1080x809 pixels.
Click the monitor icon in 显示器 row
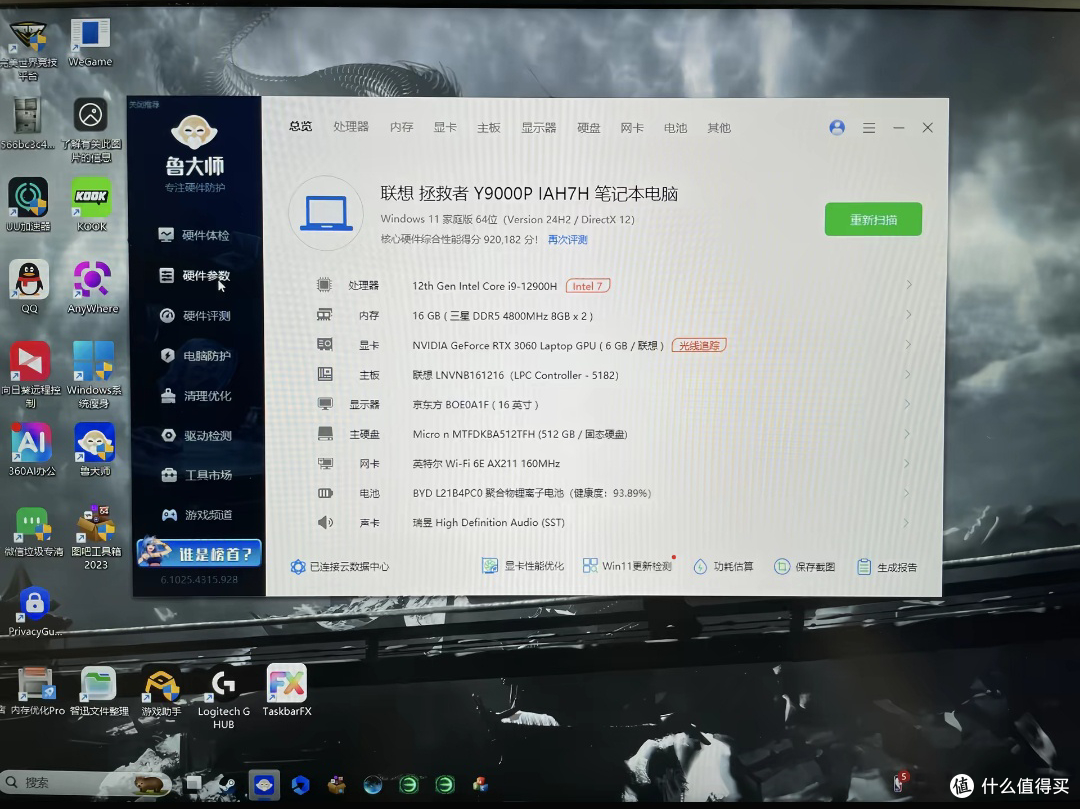pyautogui.click(x=325, y=403)
